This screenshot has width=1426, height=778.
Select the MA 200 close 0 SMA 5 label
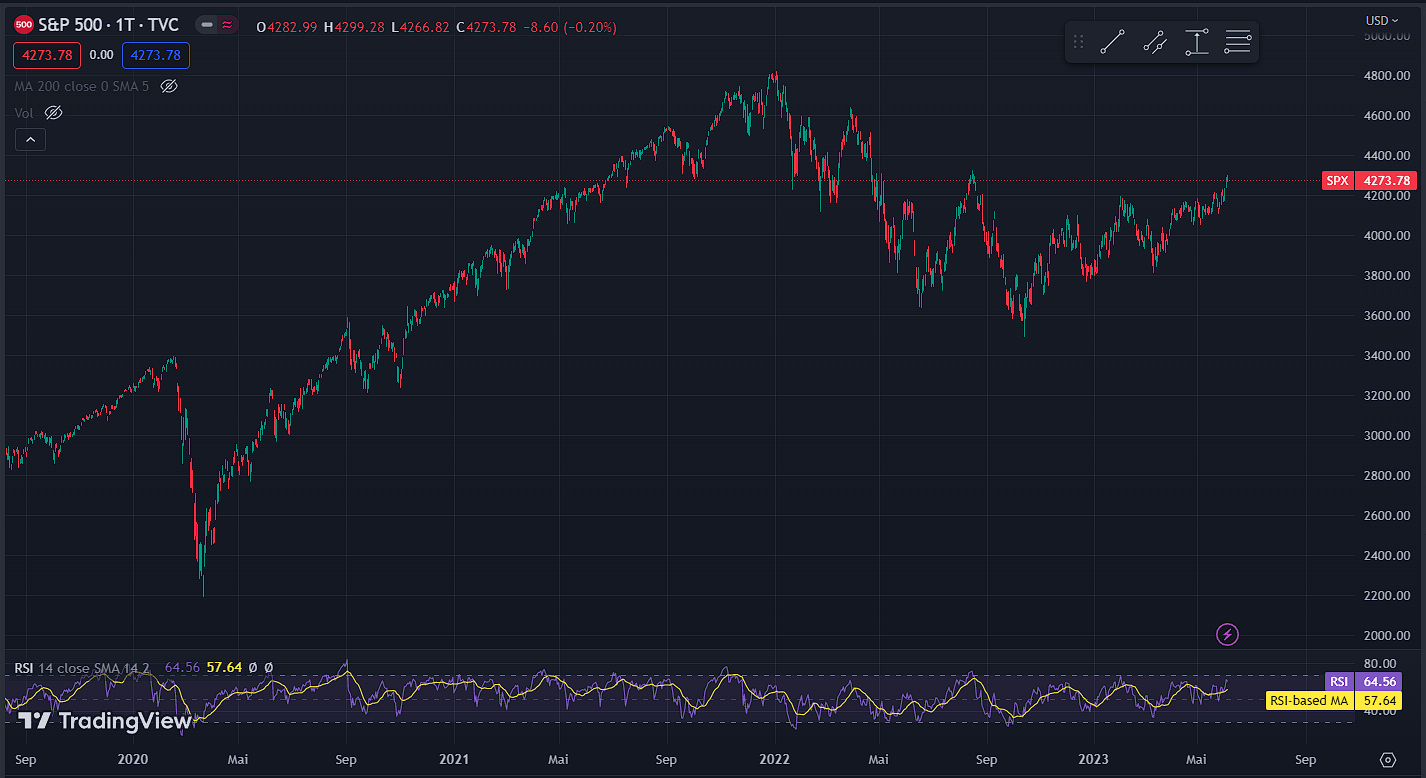tap(82, 87)
